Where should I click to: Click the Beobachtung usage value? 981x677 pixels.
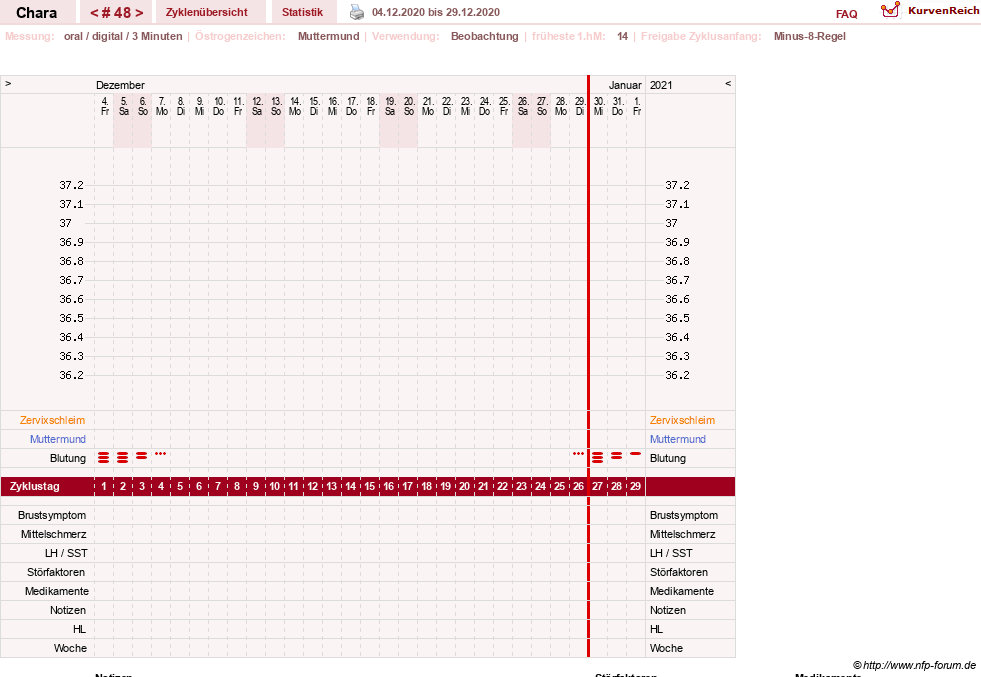[484, 36]
